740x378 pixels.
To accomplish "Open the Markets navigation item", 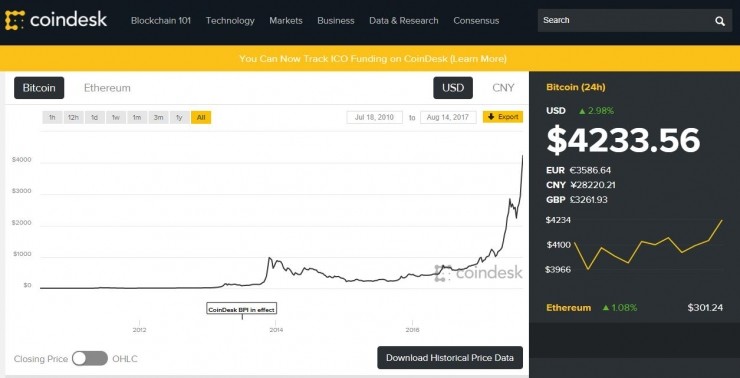I will [x=286, y=21].
